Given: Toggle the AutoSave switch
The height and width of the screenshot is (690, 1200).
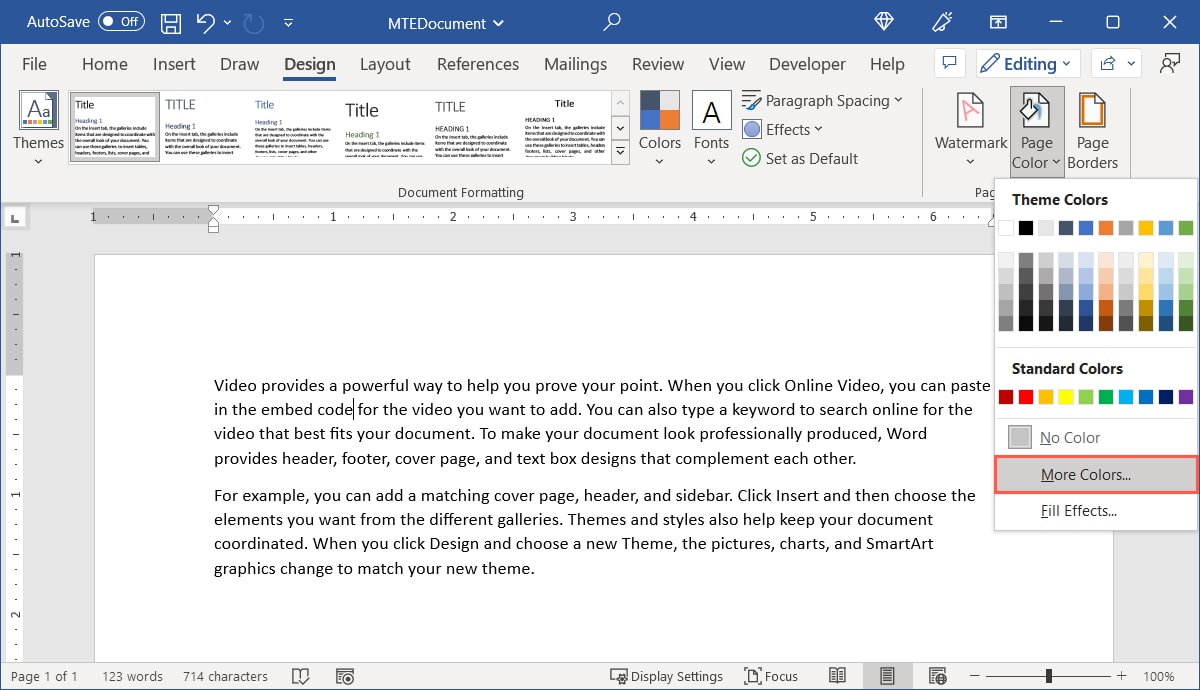Looking at the screenshot, I should tap(121, 22).
